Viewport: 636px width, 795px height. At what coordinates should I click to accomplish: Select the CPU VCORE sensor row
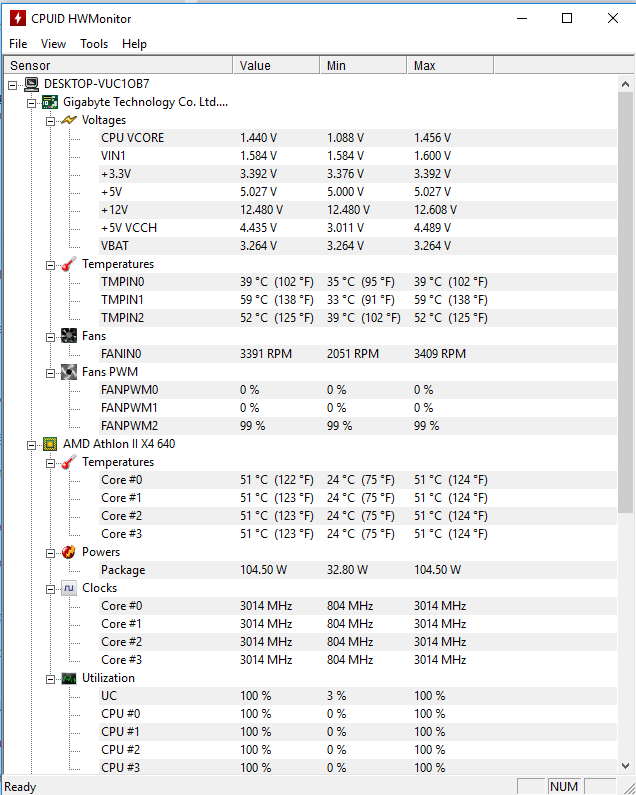click(132, 138)
